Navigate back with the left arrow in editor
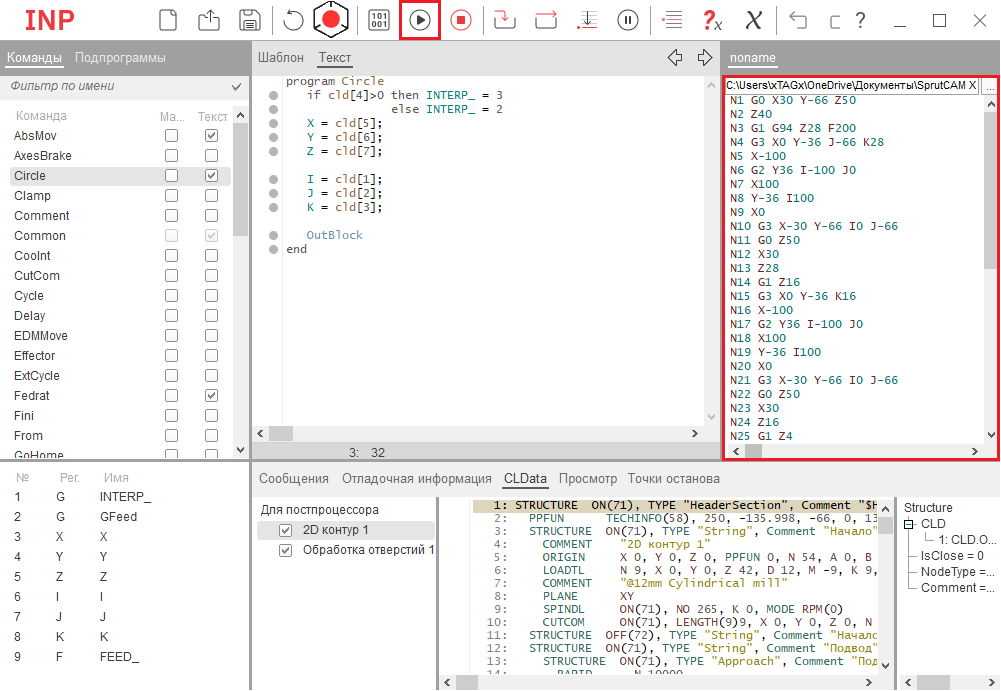The height and width of the screenshot is (691, 1001). [x=675, y=57]
